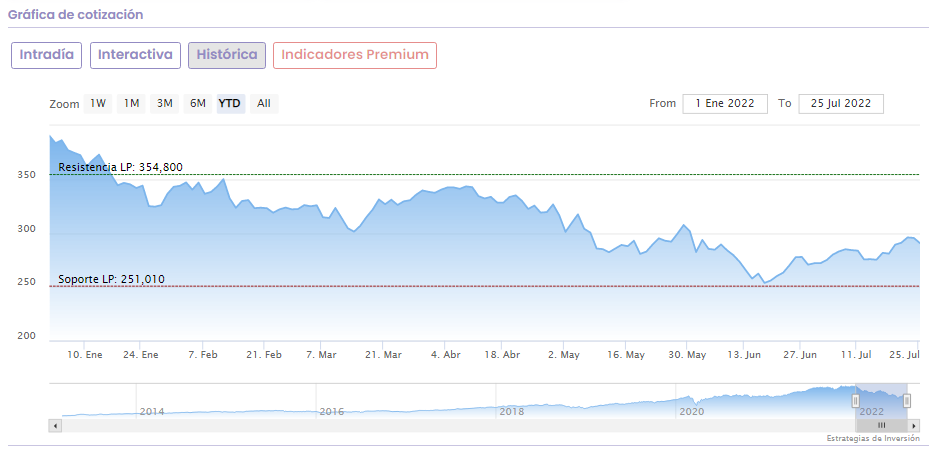
Task: Show All historical data
Action: pos(263,103)
